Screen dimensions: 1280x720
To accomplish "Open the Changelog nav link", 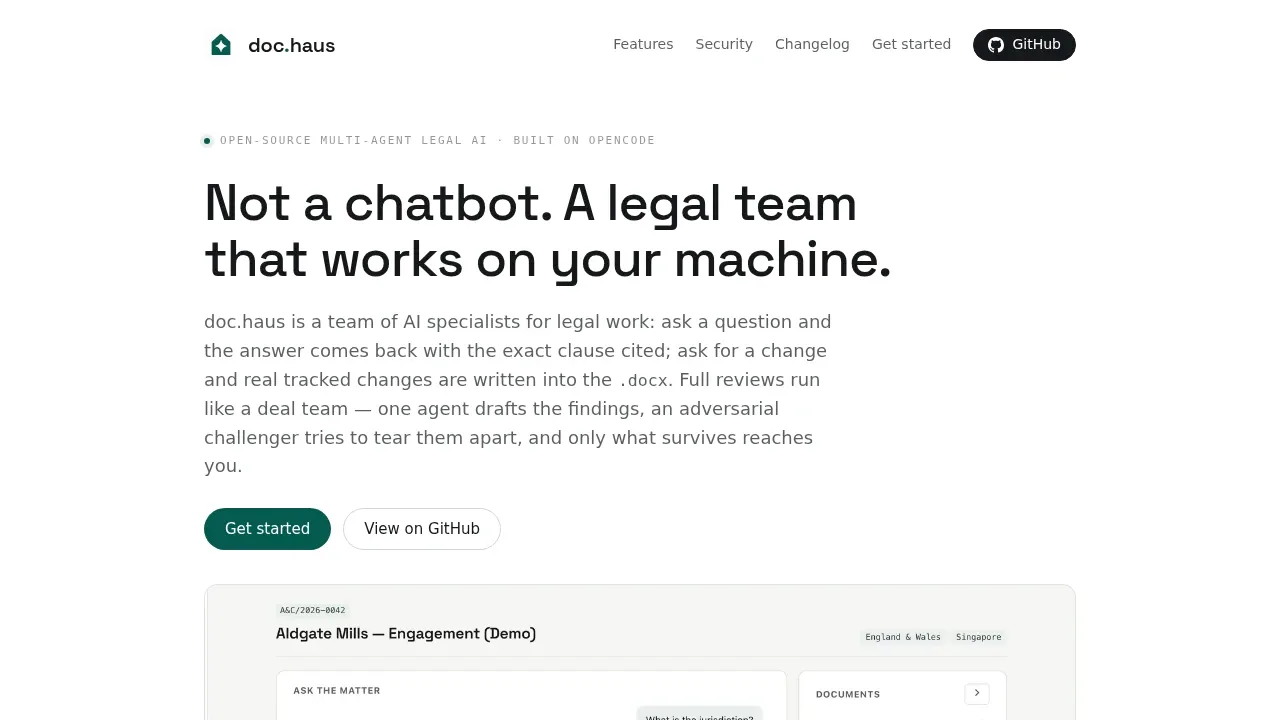I will (812, 44).
